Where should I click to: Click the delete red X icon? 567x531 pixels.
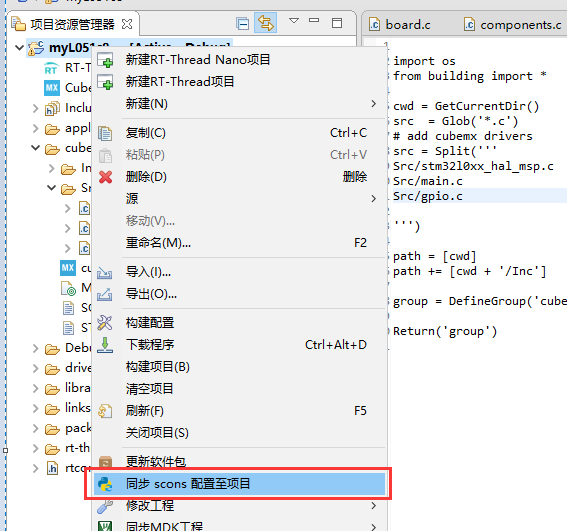(x=105, y=177)
